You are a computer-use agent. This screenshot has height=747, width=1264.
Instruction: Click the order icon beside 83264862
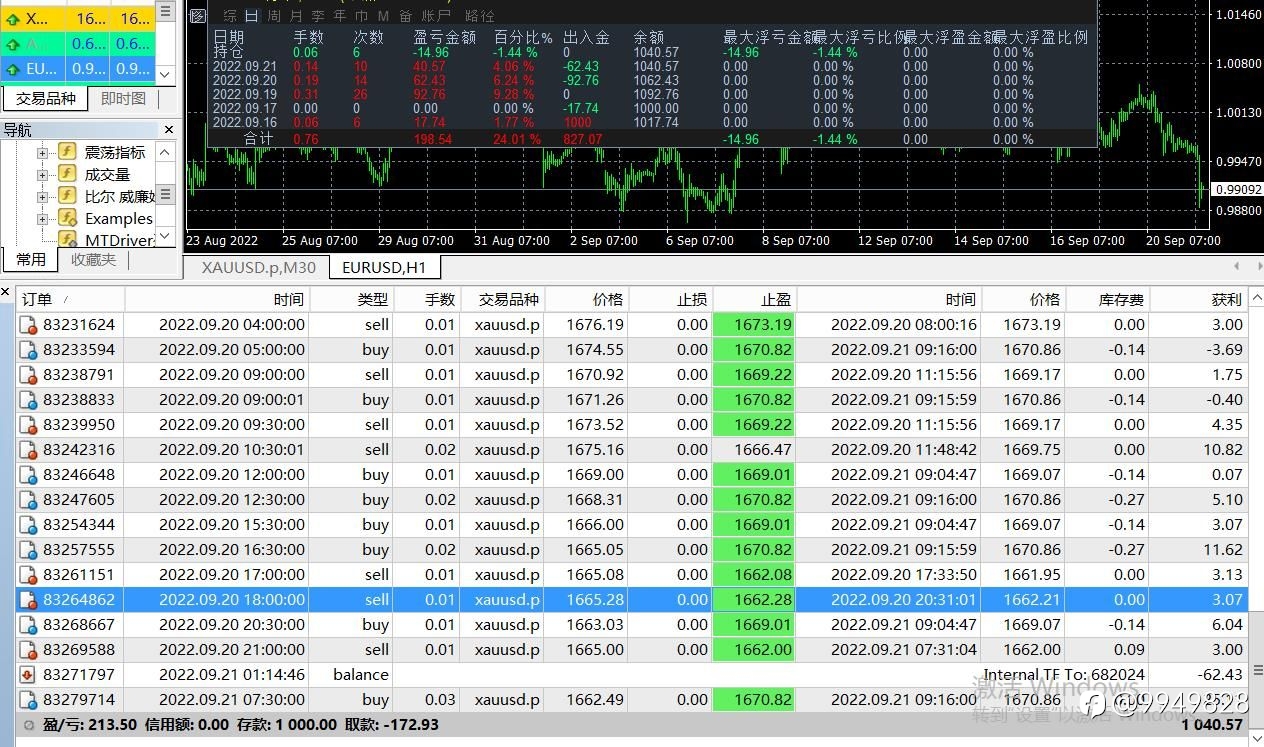pos(29,600)
